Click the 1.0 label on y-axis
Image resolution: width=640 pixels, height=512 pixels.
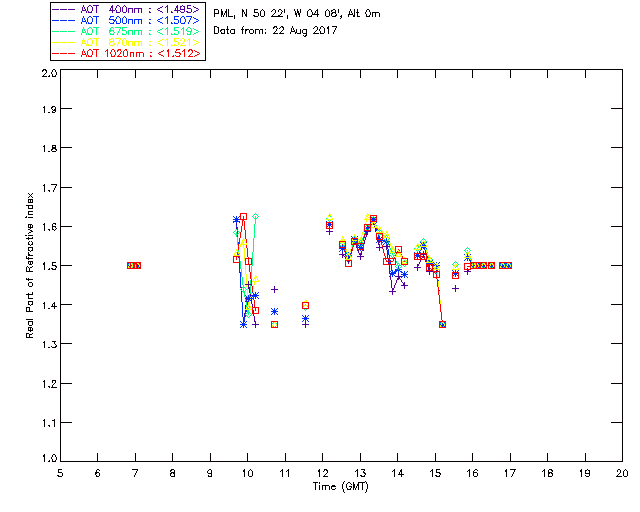tap(49, 458)
